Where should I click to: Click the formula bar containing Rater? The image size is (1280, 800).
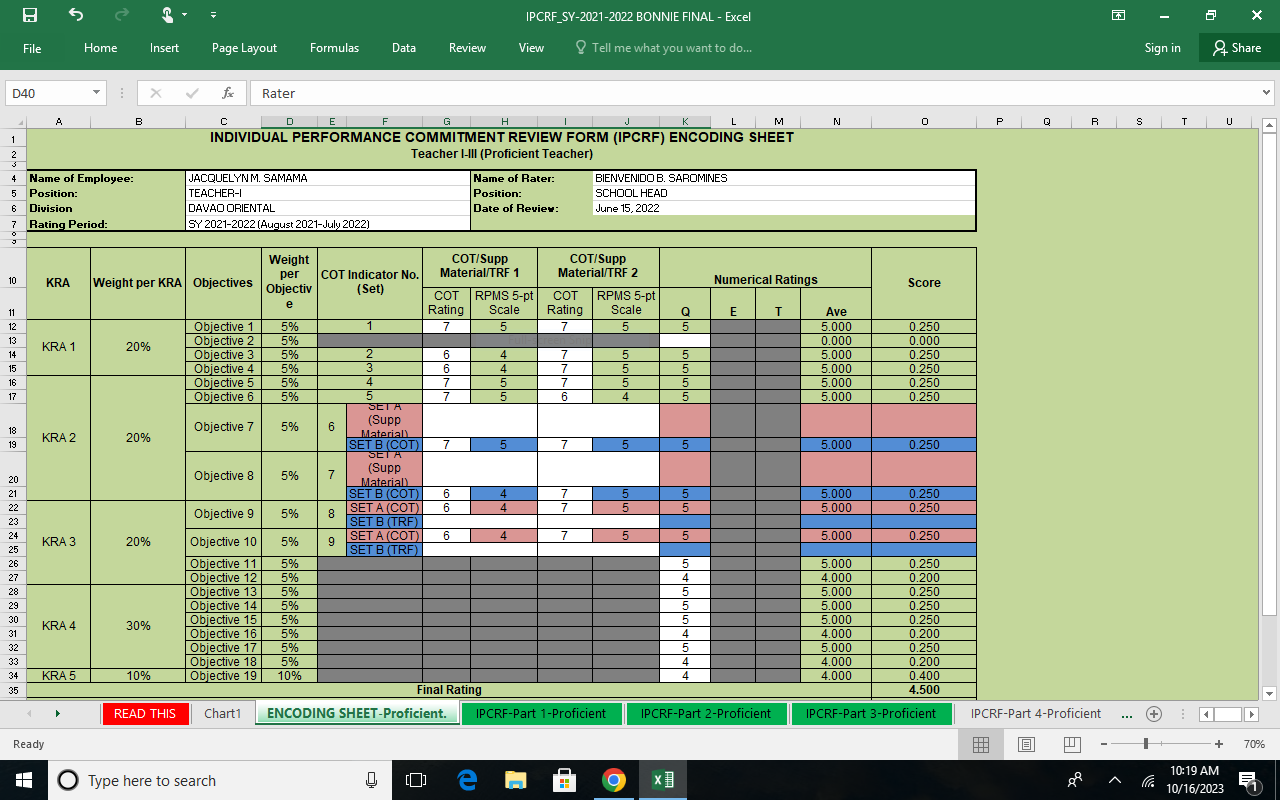755,93
